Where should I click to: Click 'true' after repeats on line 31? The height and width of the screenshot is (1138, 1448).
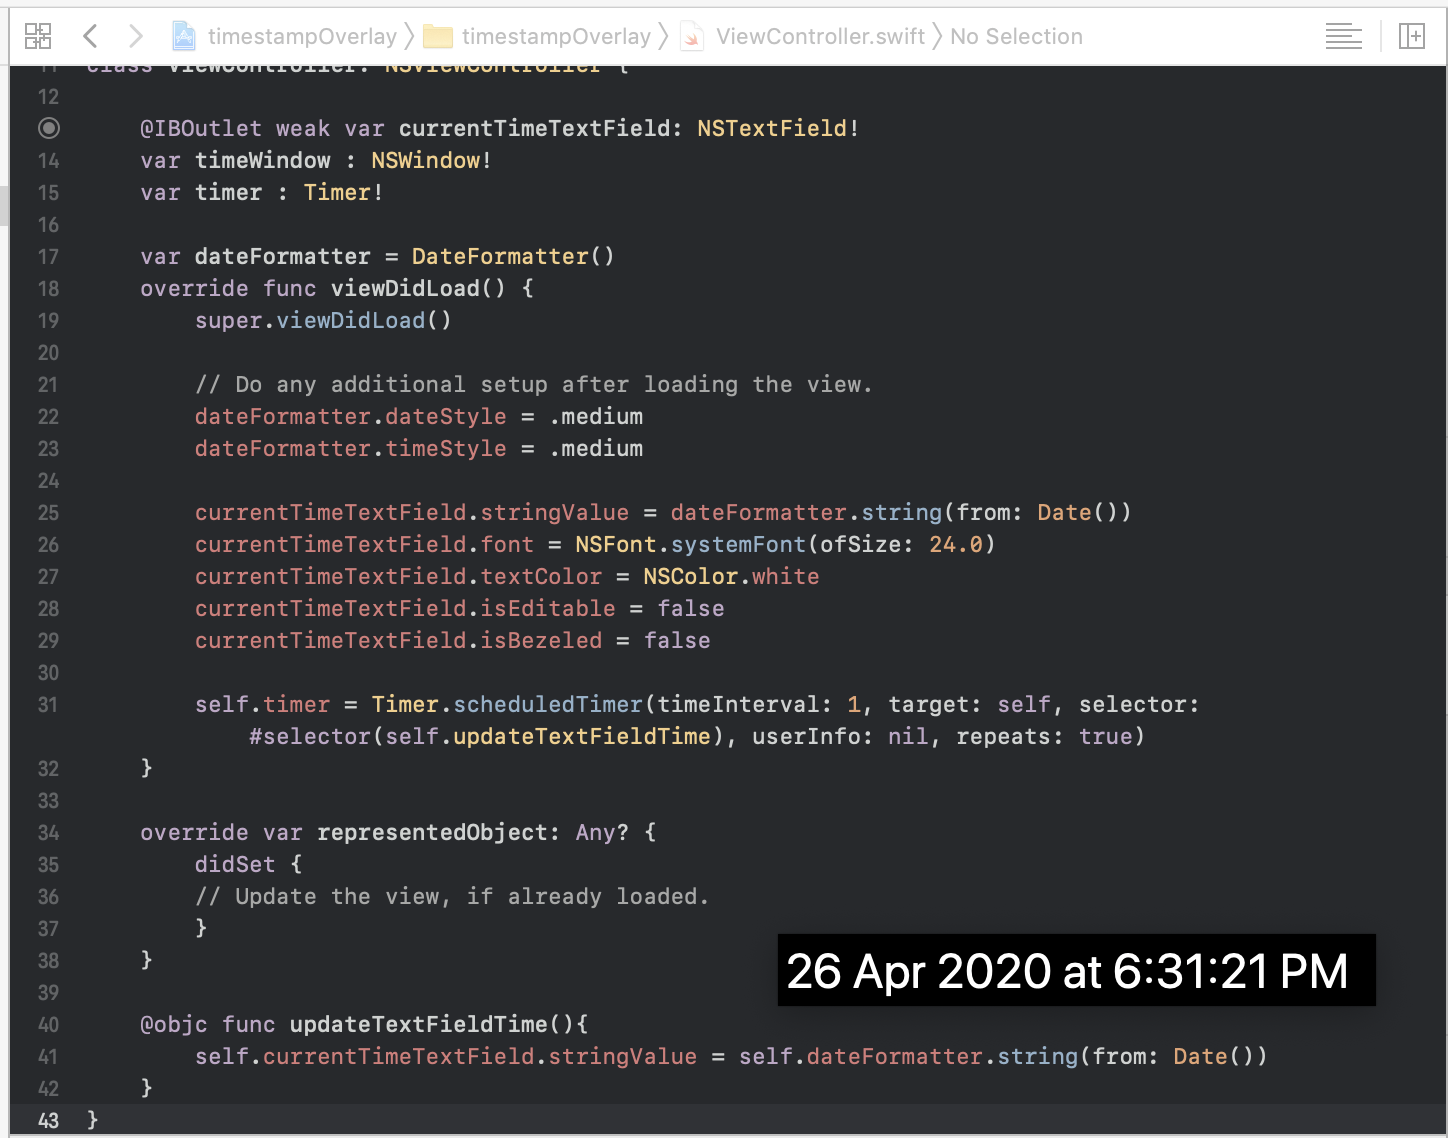[x=1106, y=736]
